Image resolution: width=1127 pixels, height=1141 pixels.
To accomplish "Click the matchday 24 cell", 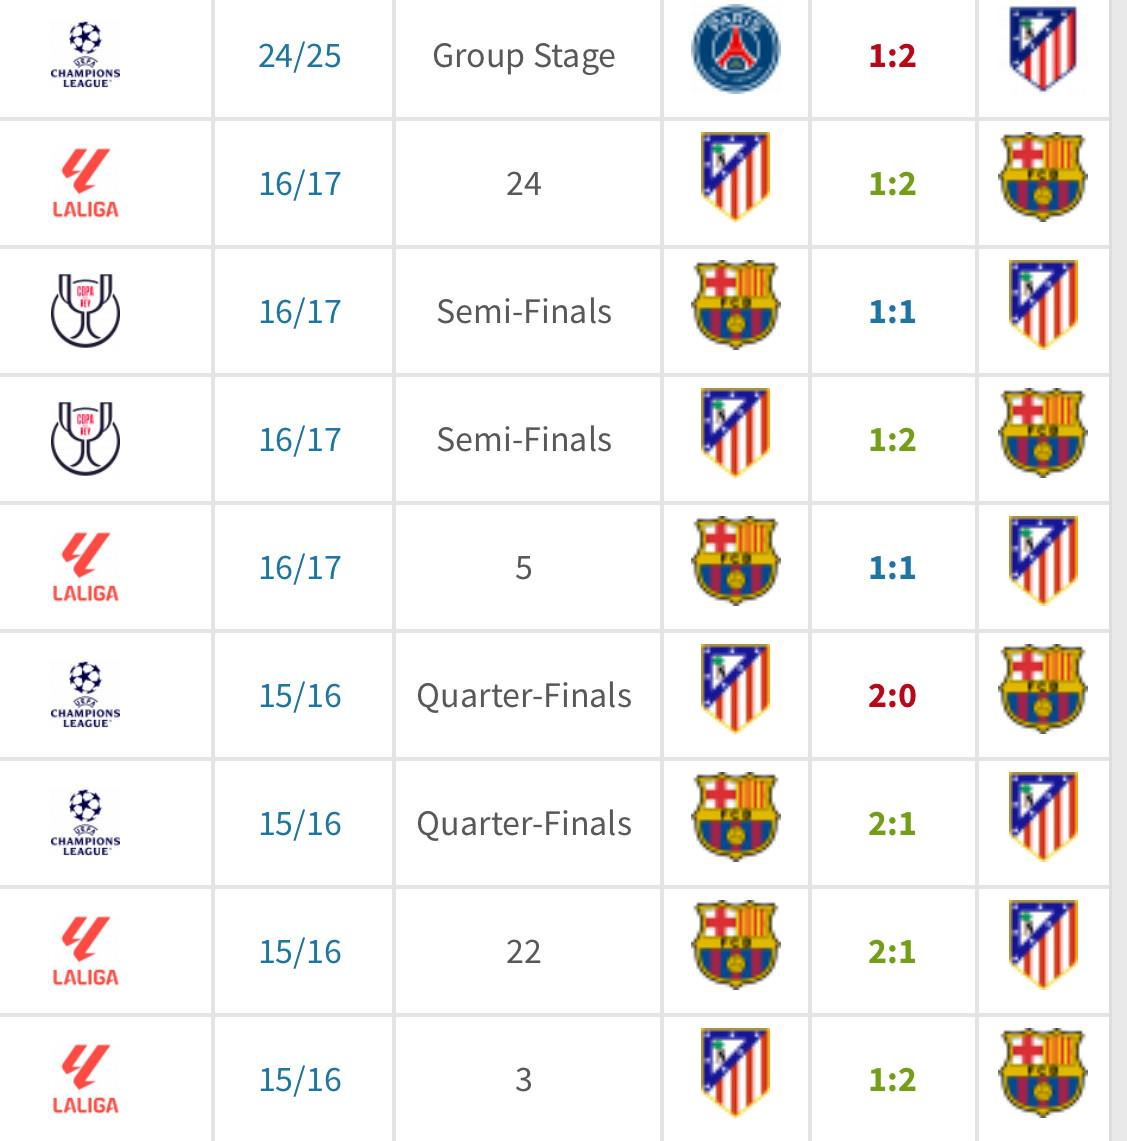I will pyautogui.click(x=524, y=184).
